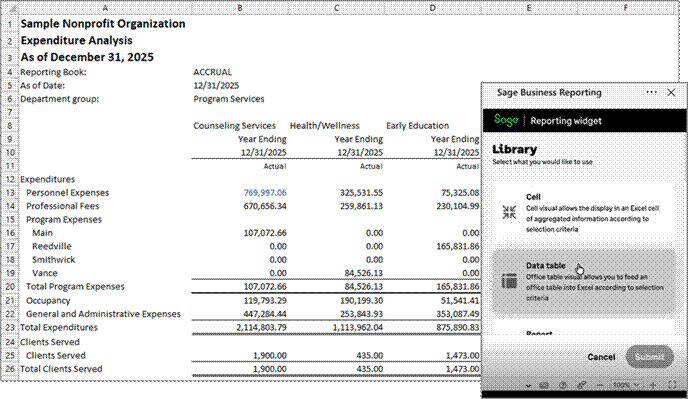Screen dimensions: 688x399
Task: Open the 100% zoom level dropdown
Action: pyautogui.click(x=626, y=385)
